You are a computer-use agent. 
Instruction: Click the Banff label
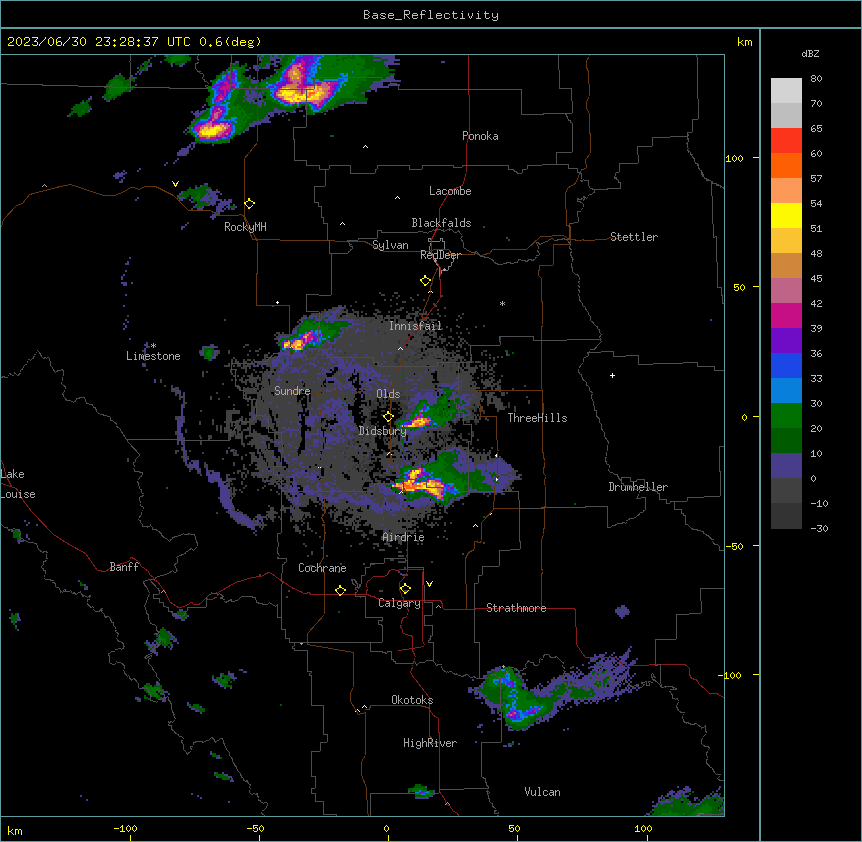click(x=124, y=567)
